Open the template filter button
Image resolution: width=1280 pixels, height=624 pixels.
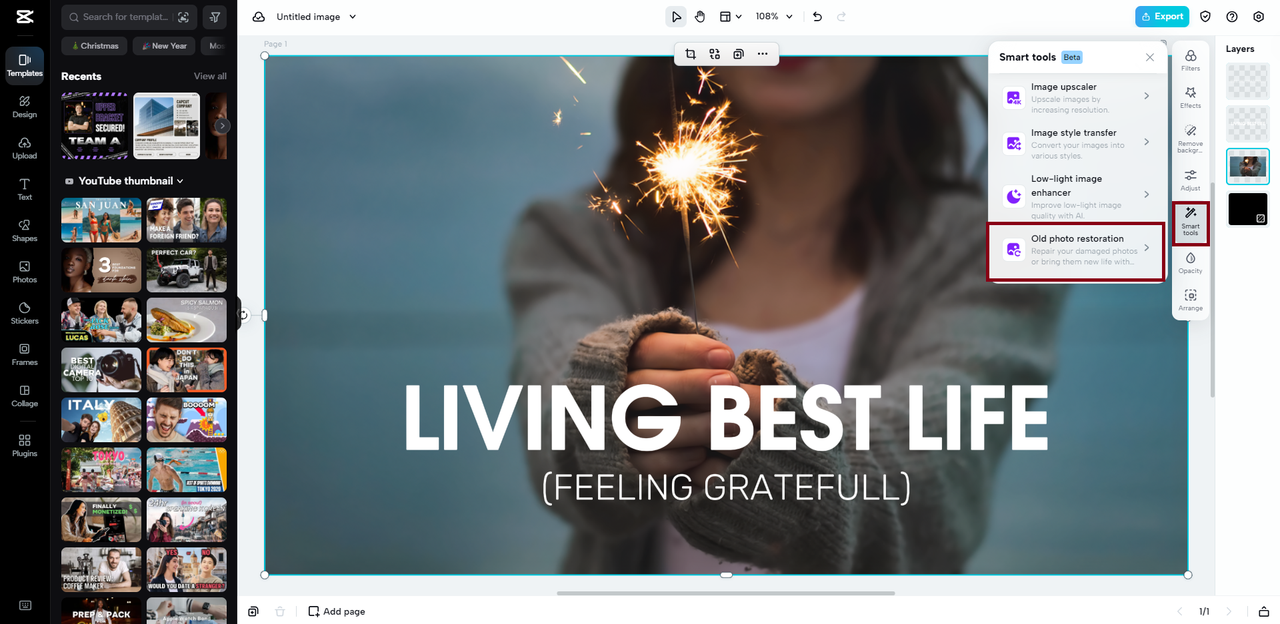tap(214, 17)
